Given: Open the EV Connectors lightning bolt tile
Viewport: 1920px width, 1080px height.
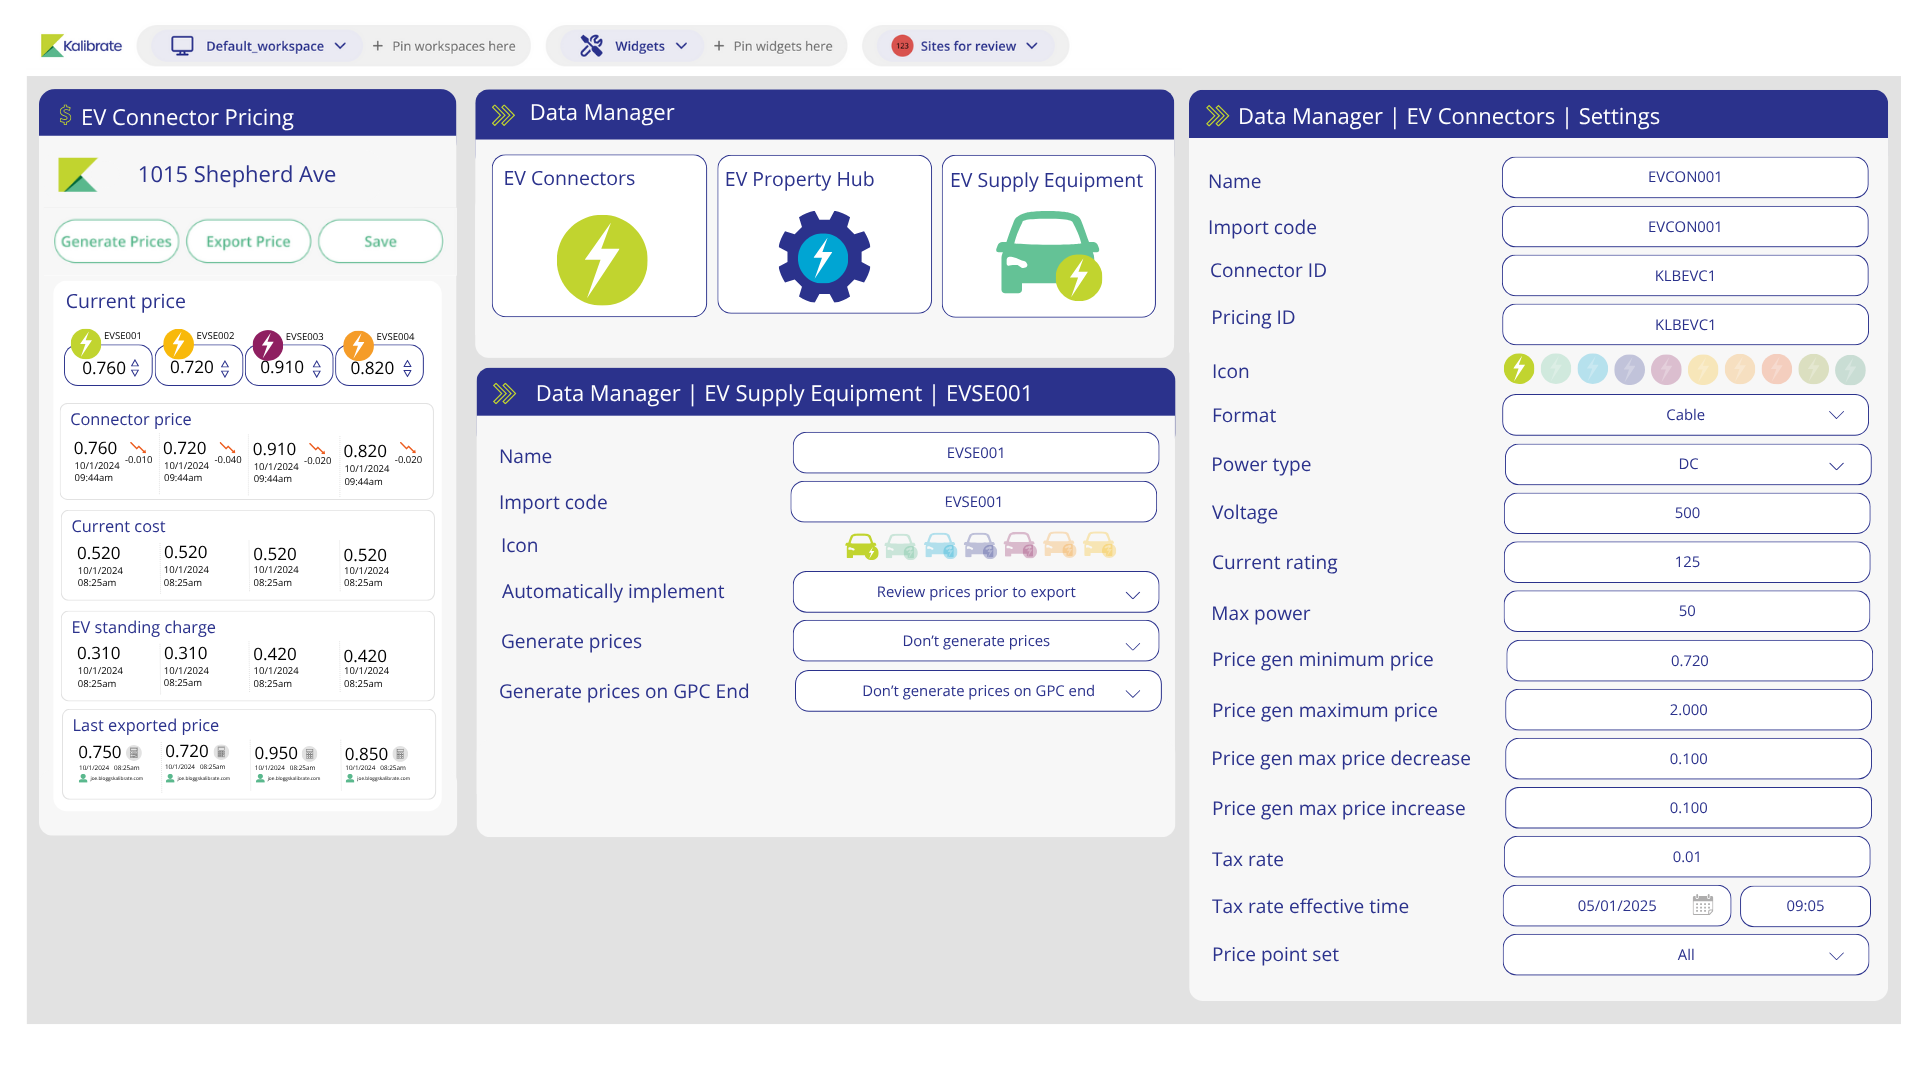Looking at the screenshot, I should [601, 260].
